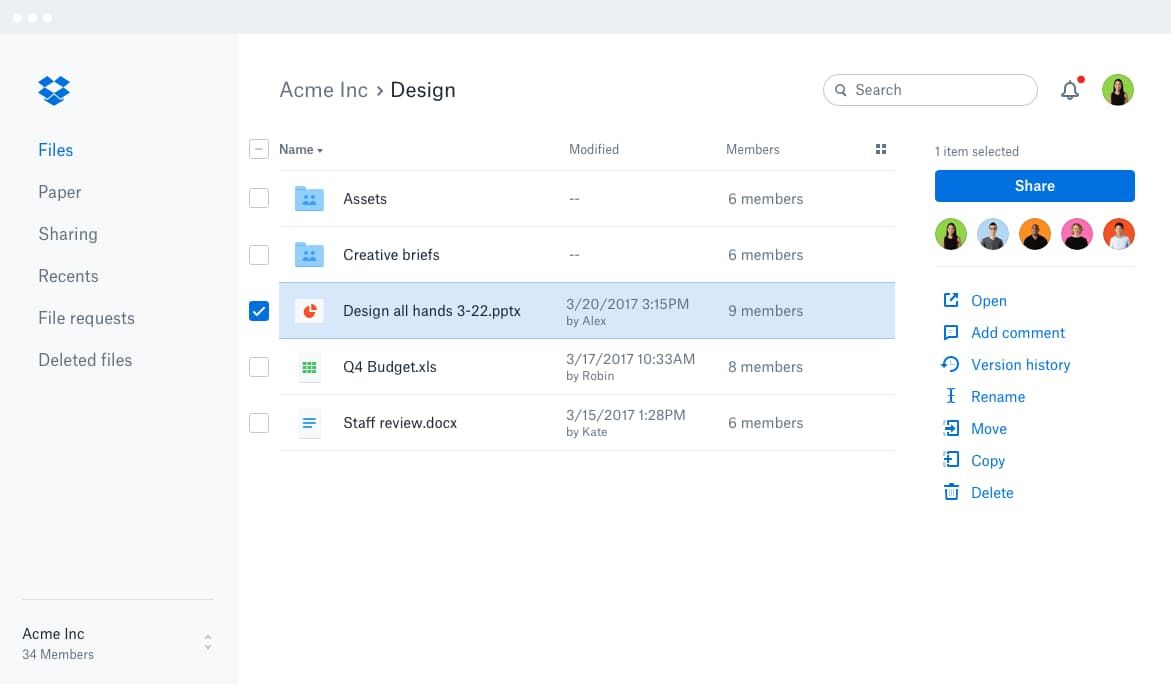Screen dimensions: 1171x684
Task: Click the Move icon in the actions panel
Action: tap(949, 428)
